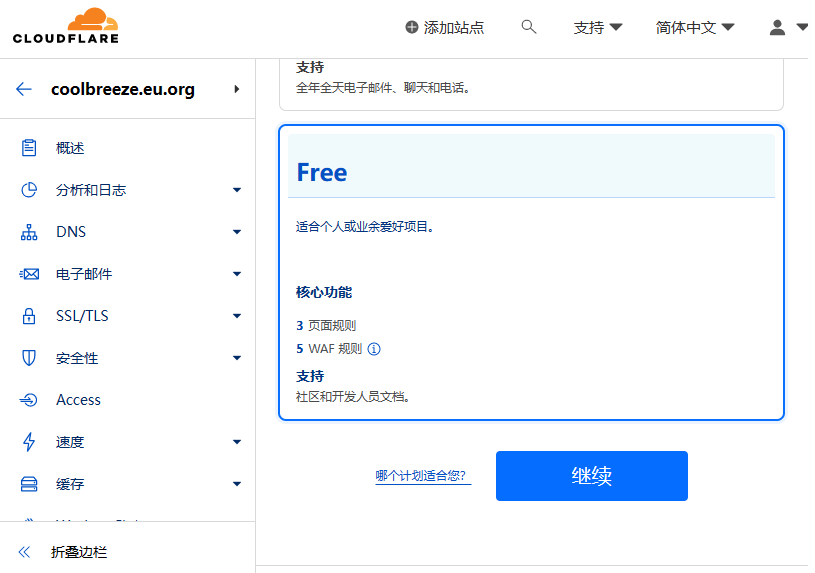Screen dimensions: 815x573
Task: Click the 安全性 shield icon
Action: [29, 358]
